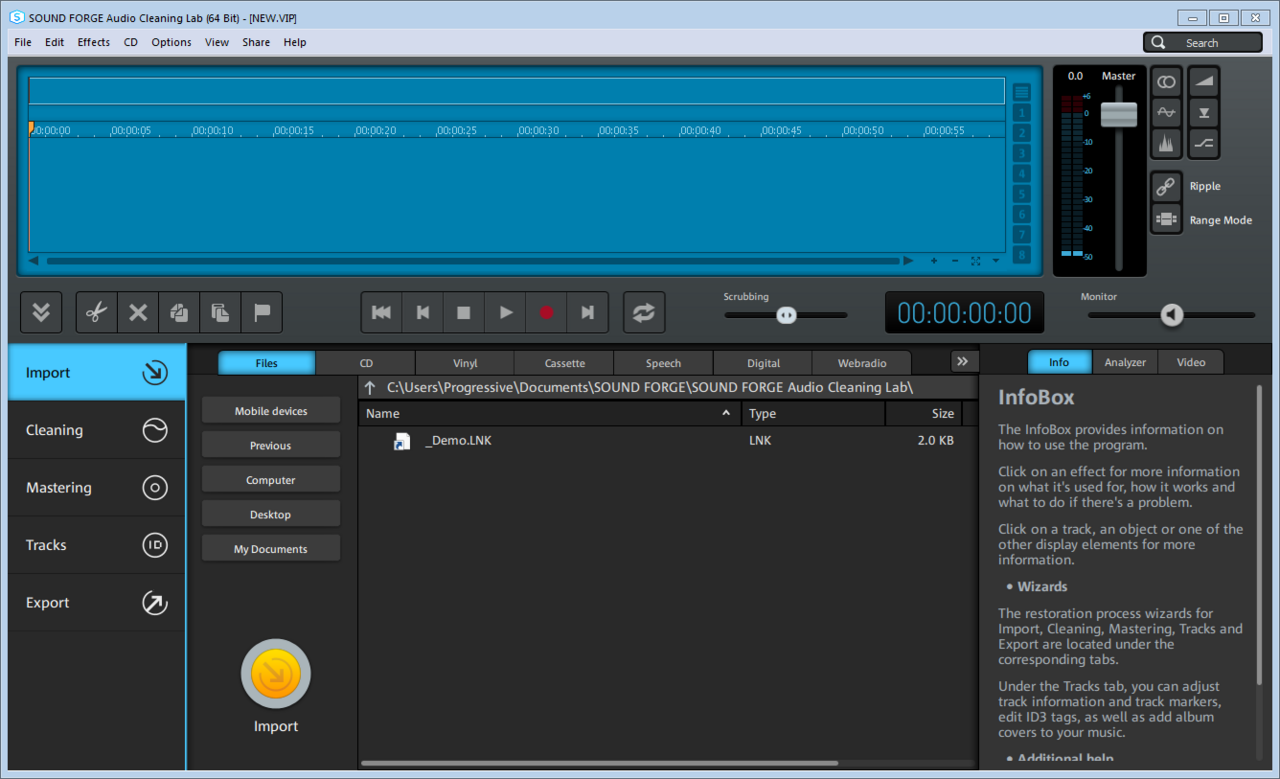Select the _Demo.LNK file
The width and height of the screenshot is (1280, 779).
click(x=458, y=440)
